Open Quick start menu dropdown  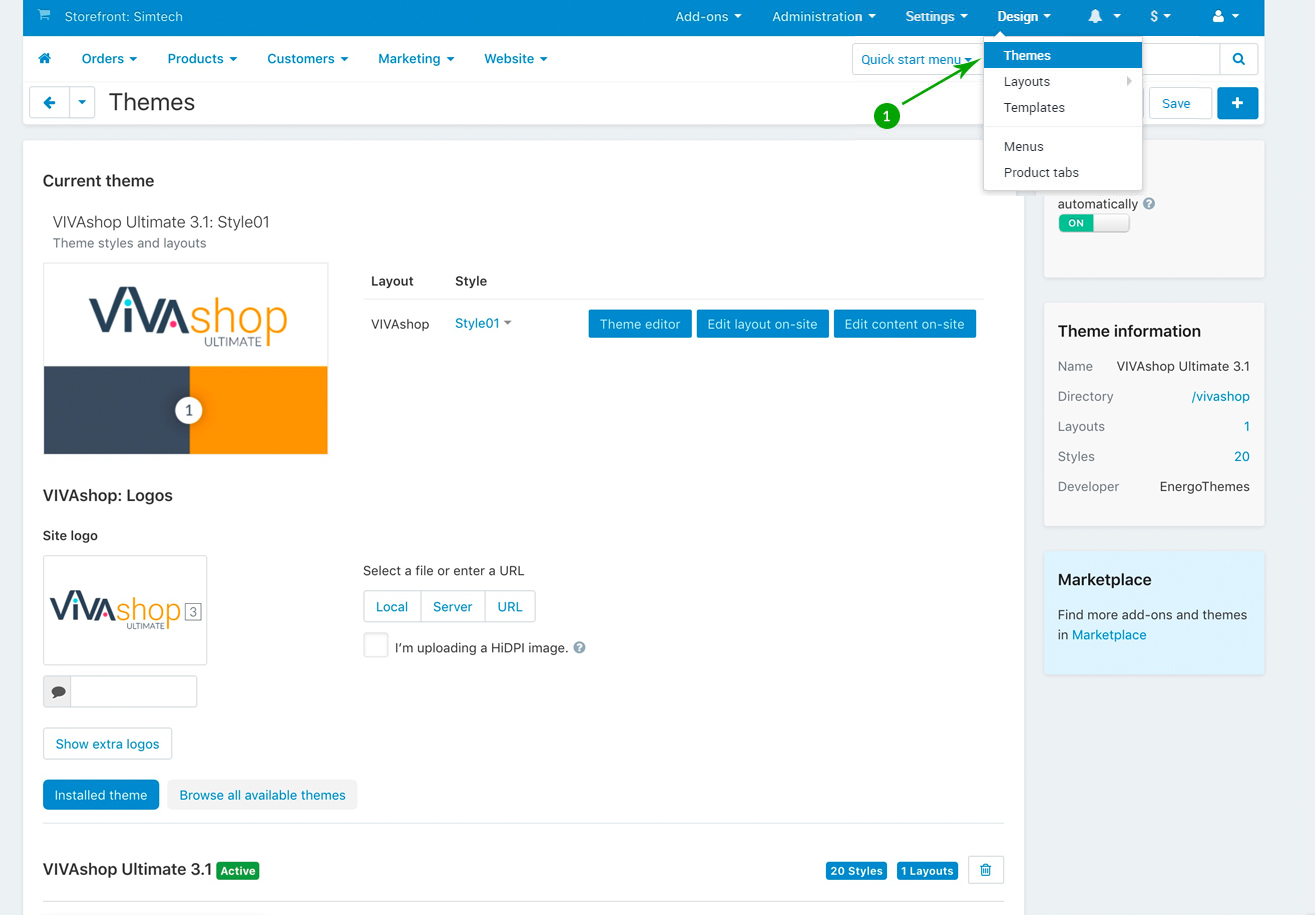pyautogui.click(x=917, y=59)
